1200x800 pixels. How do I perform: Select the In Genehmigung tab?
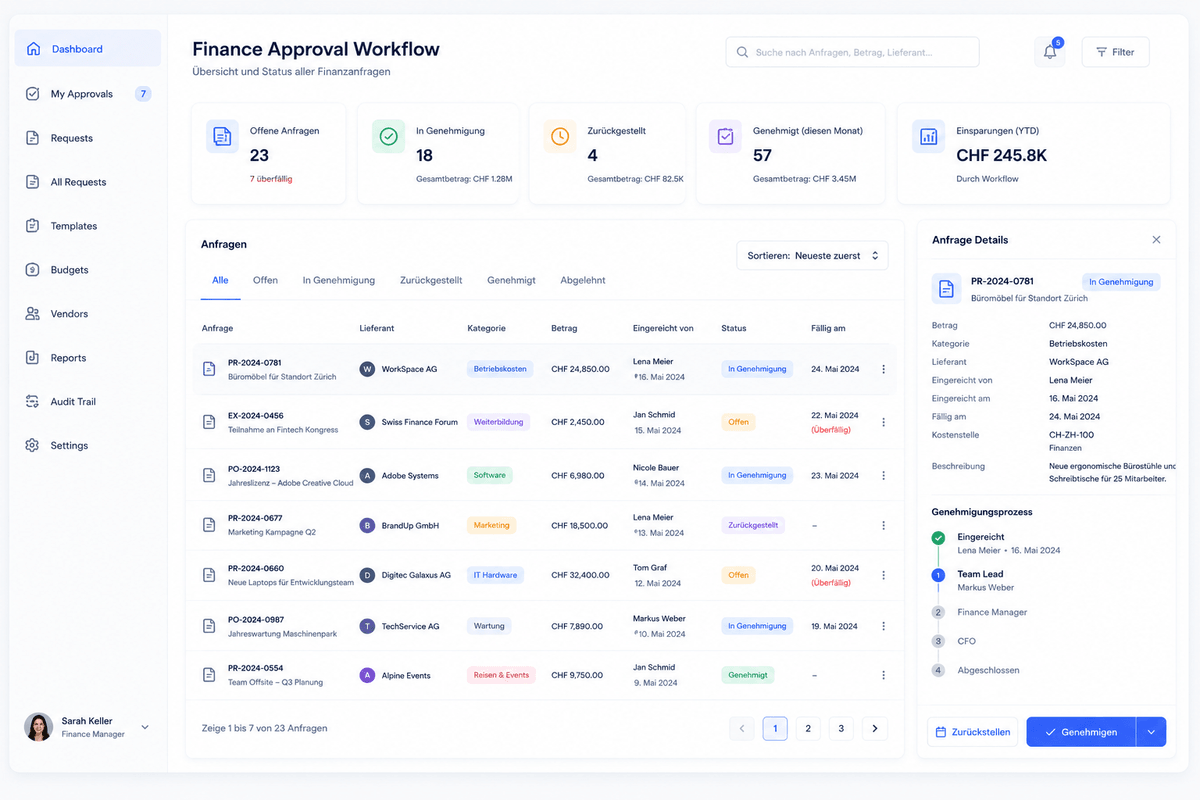(339, 280)
